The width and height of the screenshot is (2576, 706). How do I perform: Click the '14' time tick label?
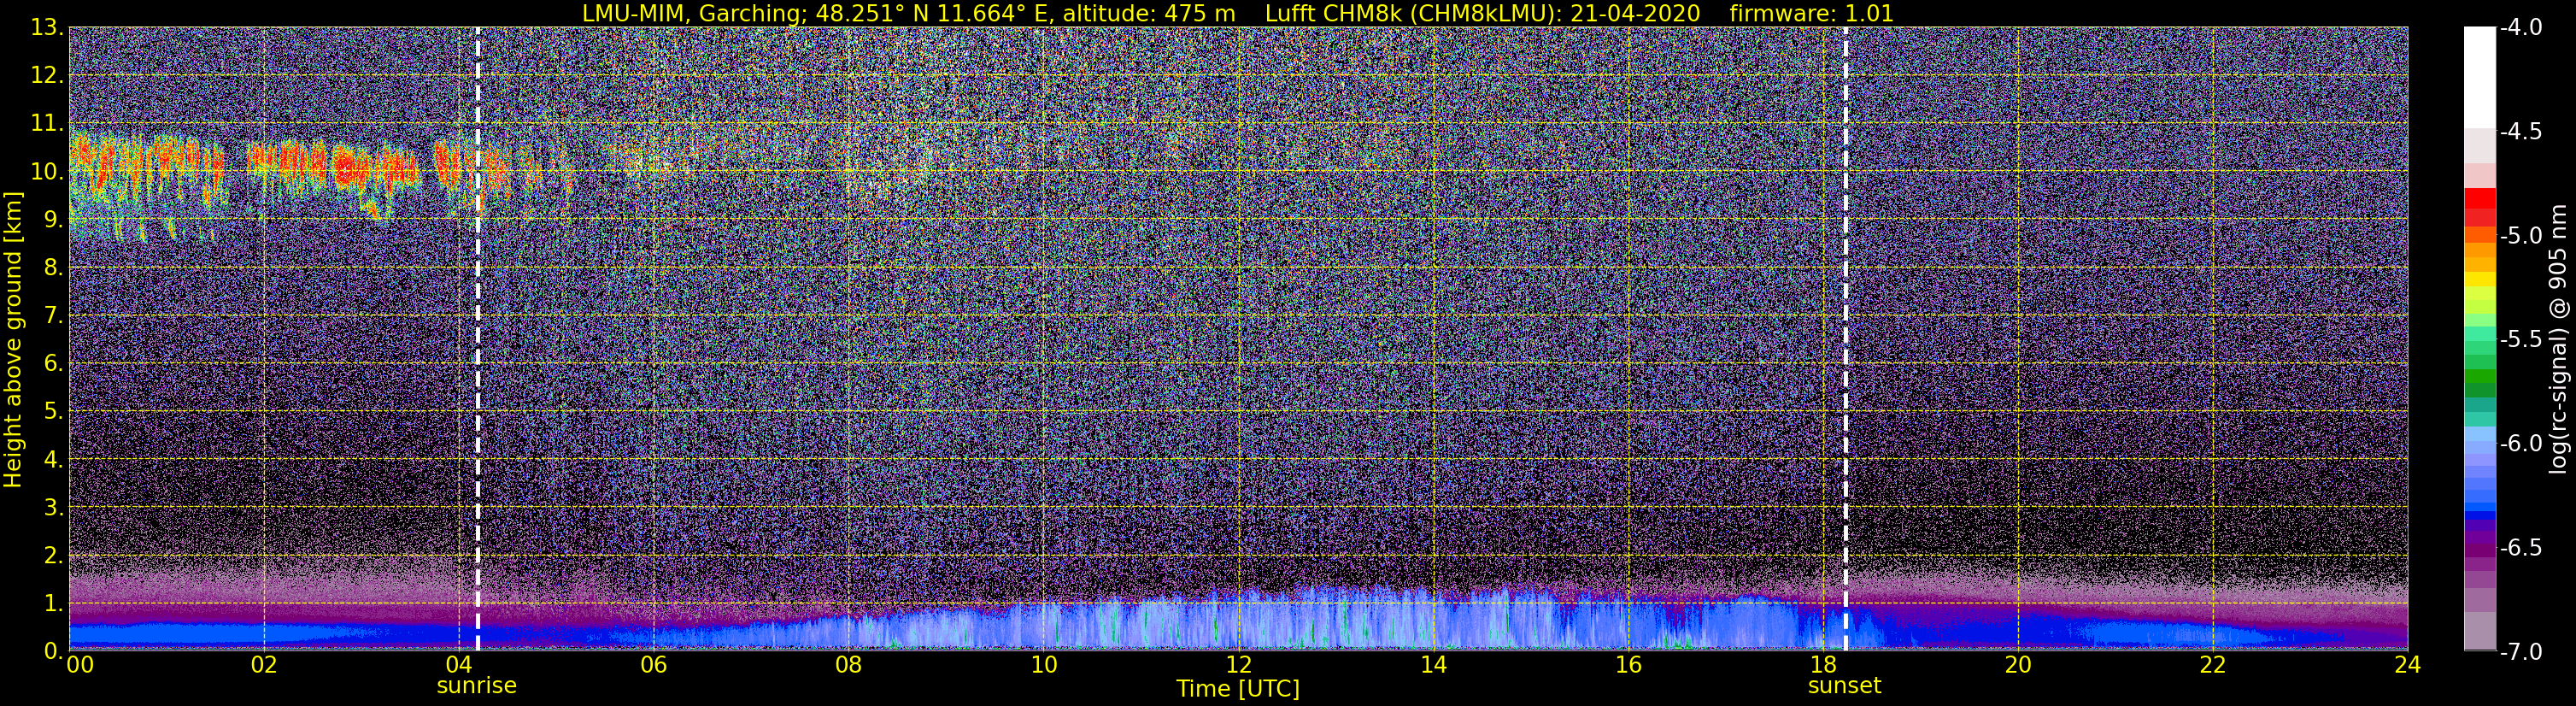point(1433,666)
